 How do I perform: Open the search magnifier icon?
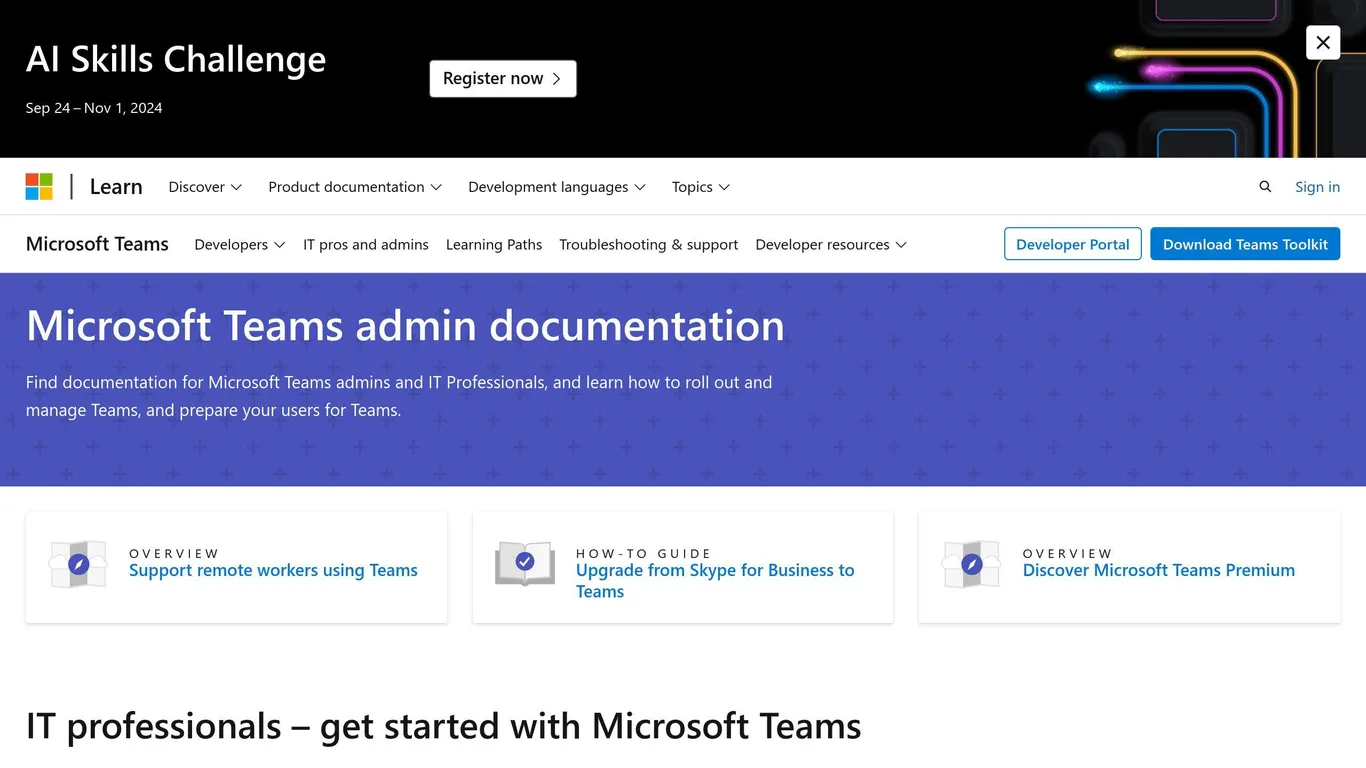point(1265,187)
